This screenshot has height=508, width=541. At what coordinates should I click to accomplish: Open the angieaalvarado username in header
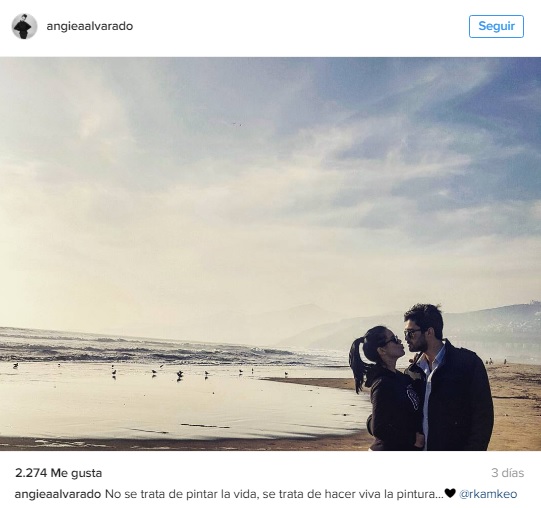90,26
